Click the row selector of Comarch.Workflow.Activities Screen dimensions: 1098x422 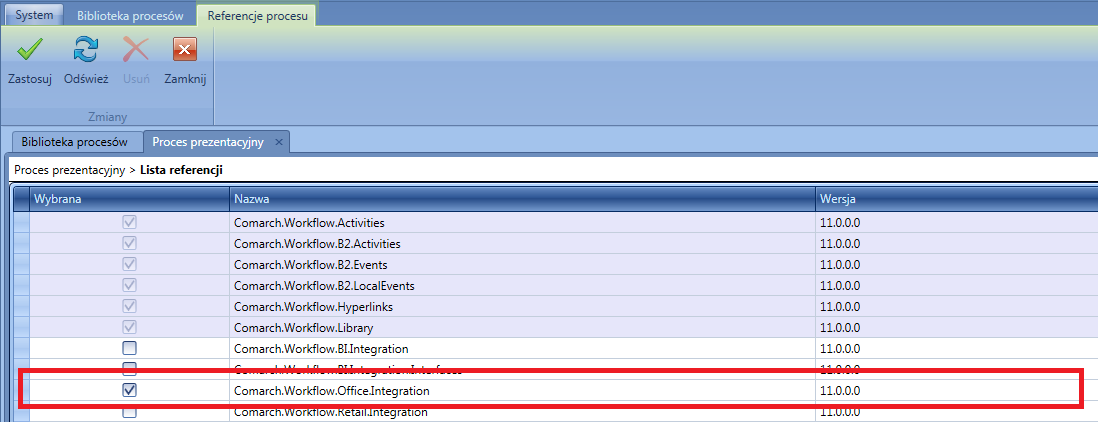point(22,223)
